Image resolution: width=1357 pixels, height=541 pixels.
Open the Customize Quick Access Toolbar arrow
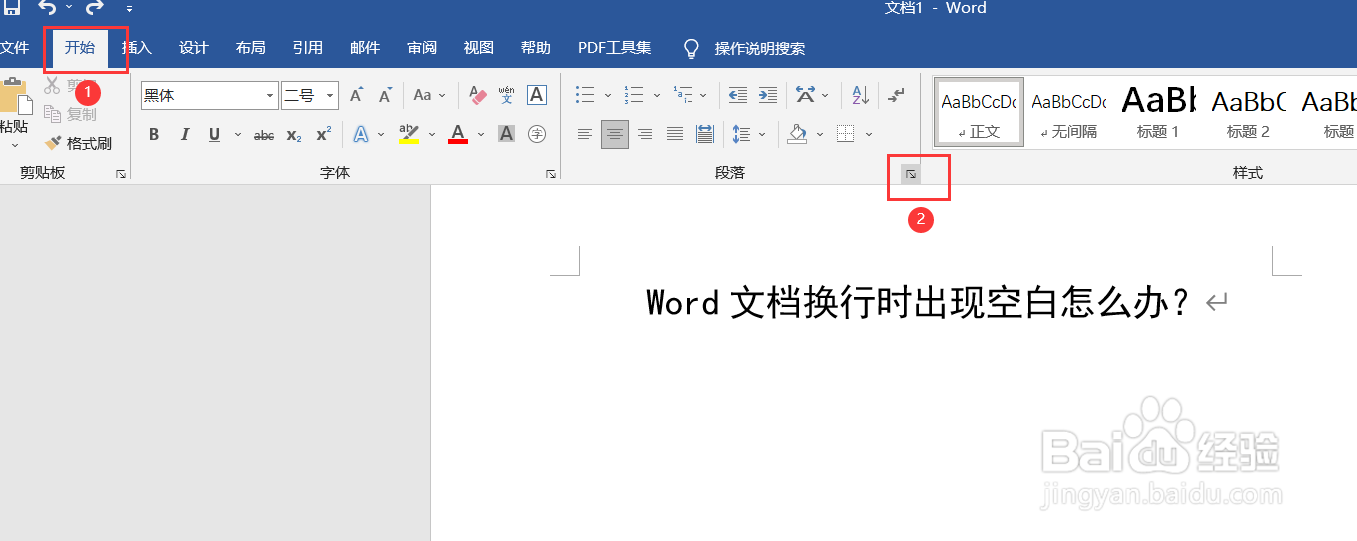[130, 9]
